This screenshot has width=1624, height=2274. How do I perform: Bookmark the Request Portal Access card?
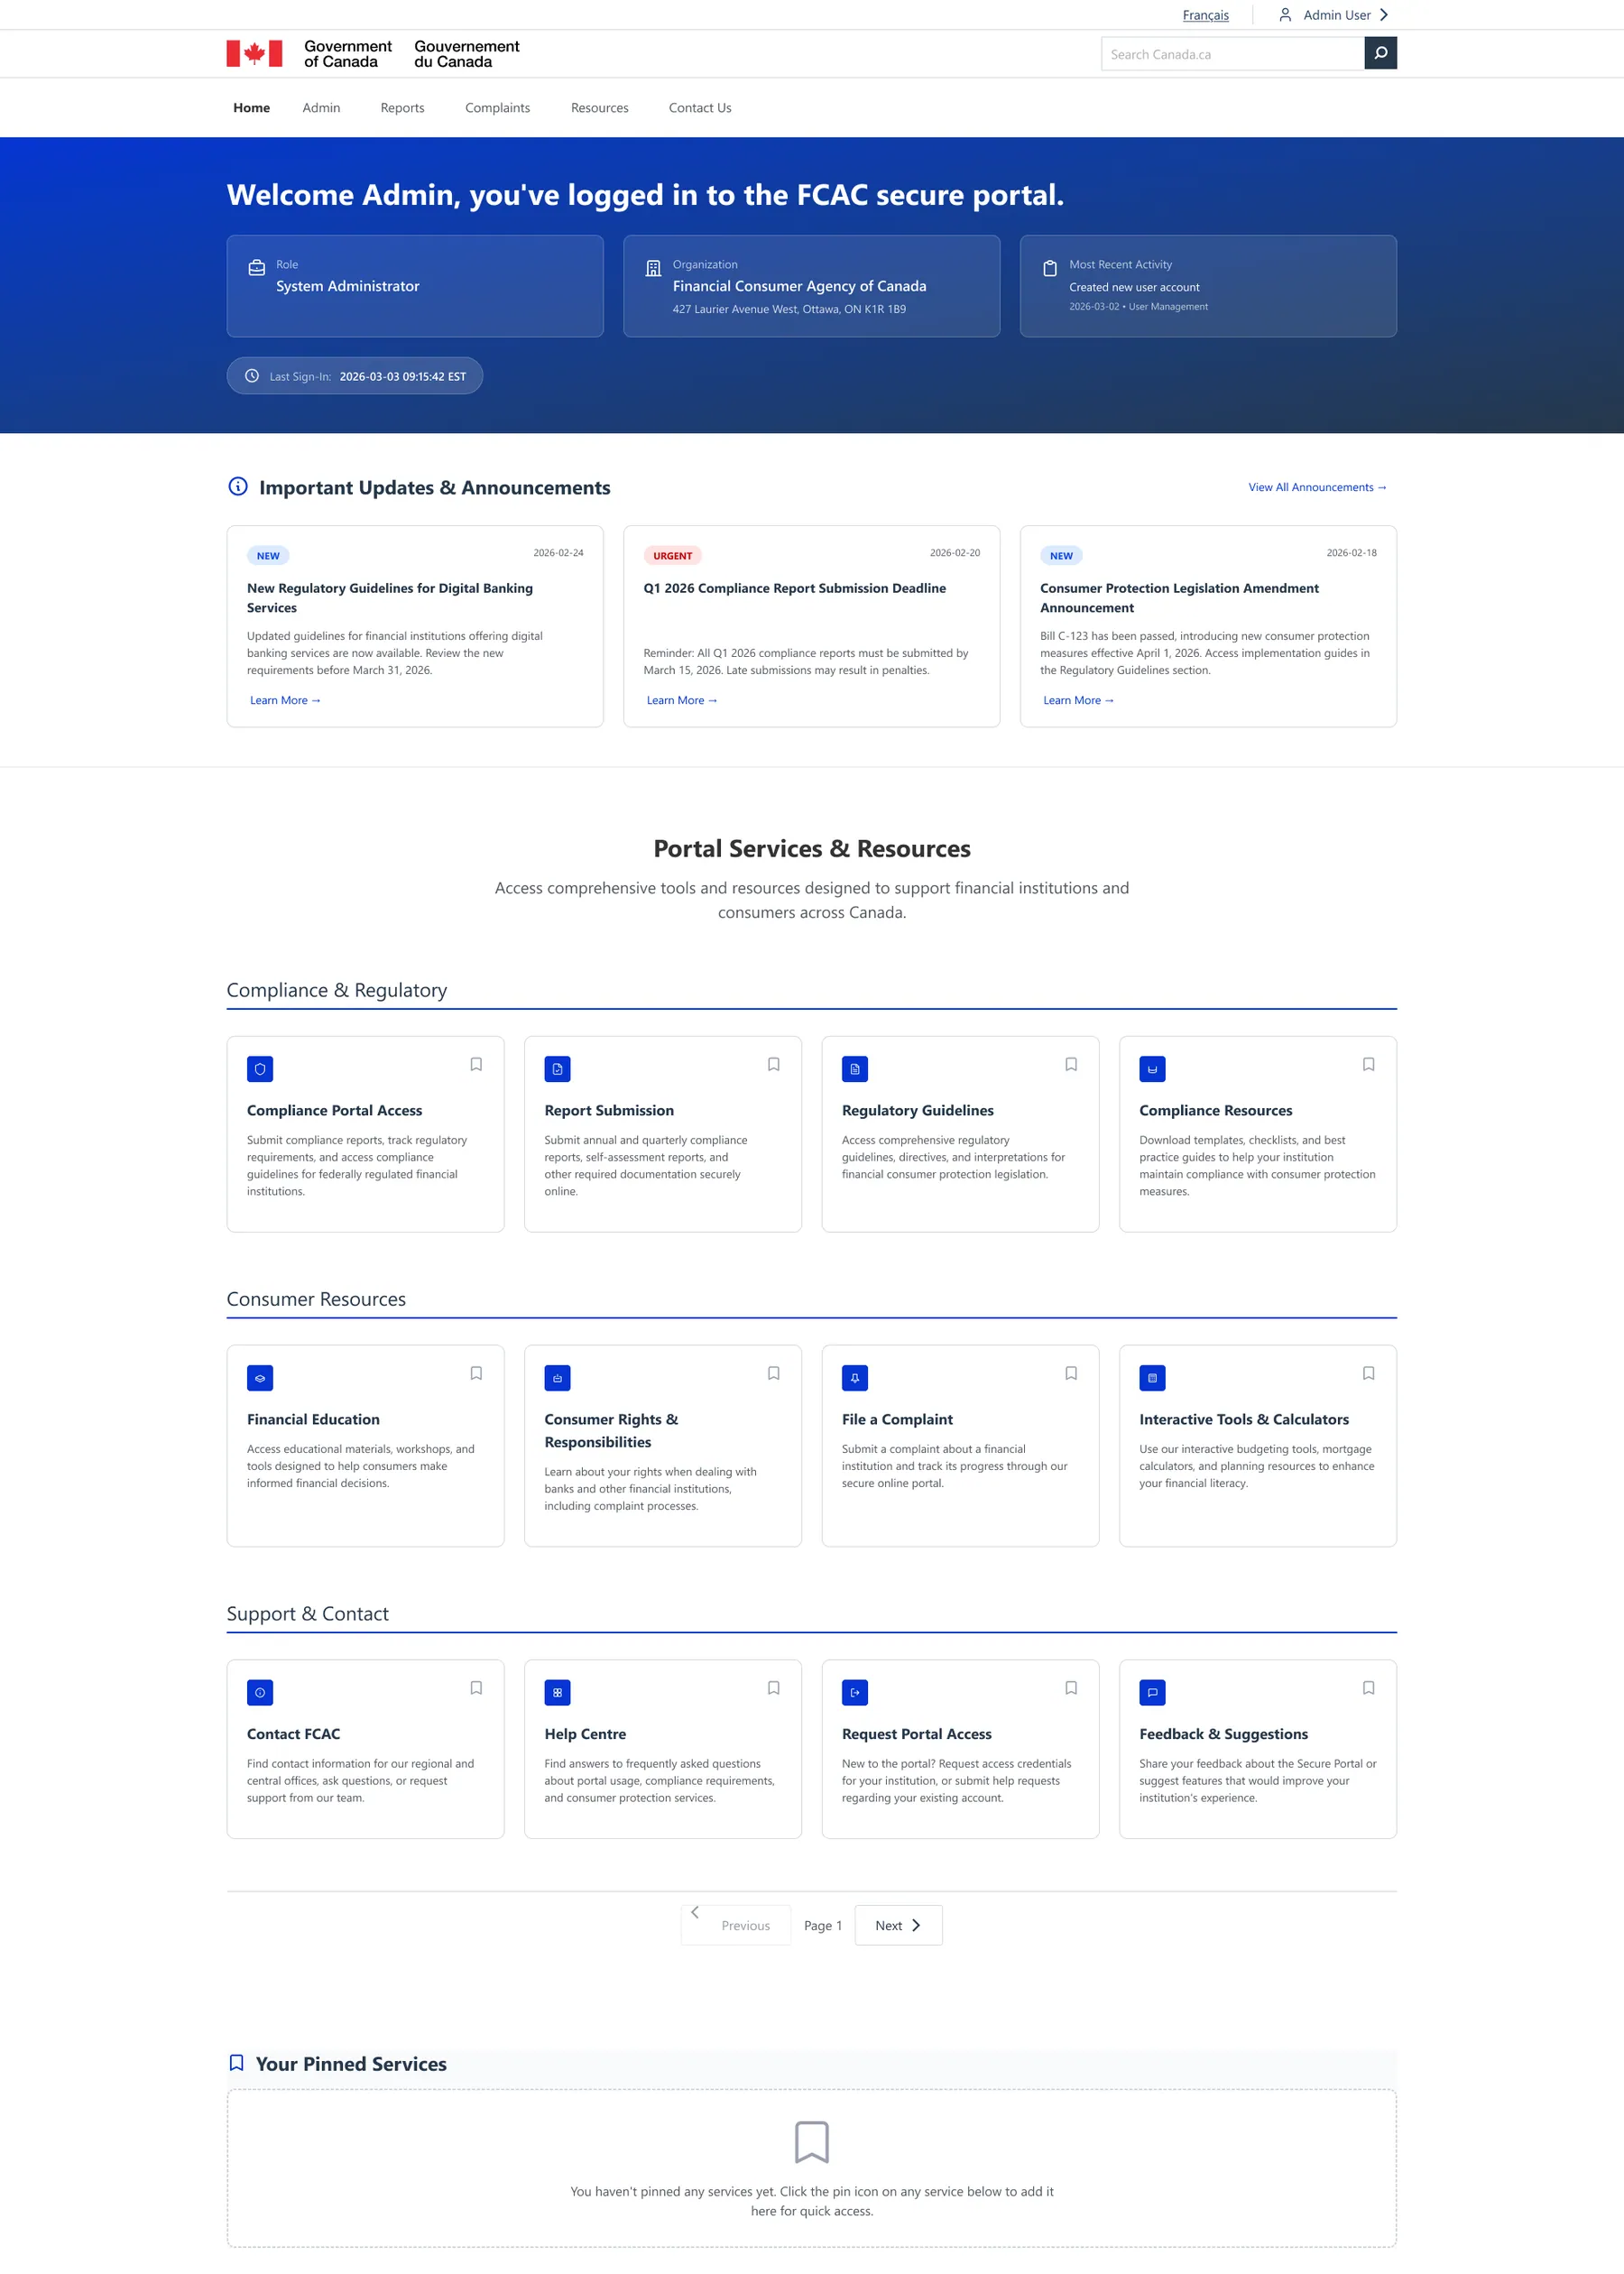point(1071,1688)
